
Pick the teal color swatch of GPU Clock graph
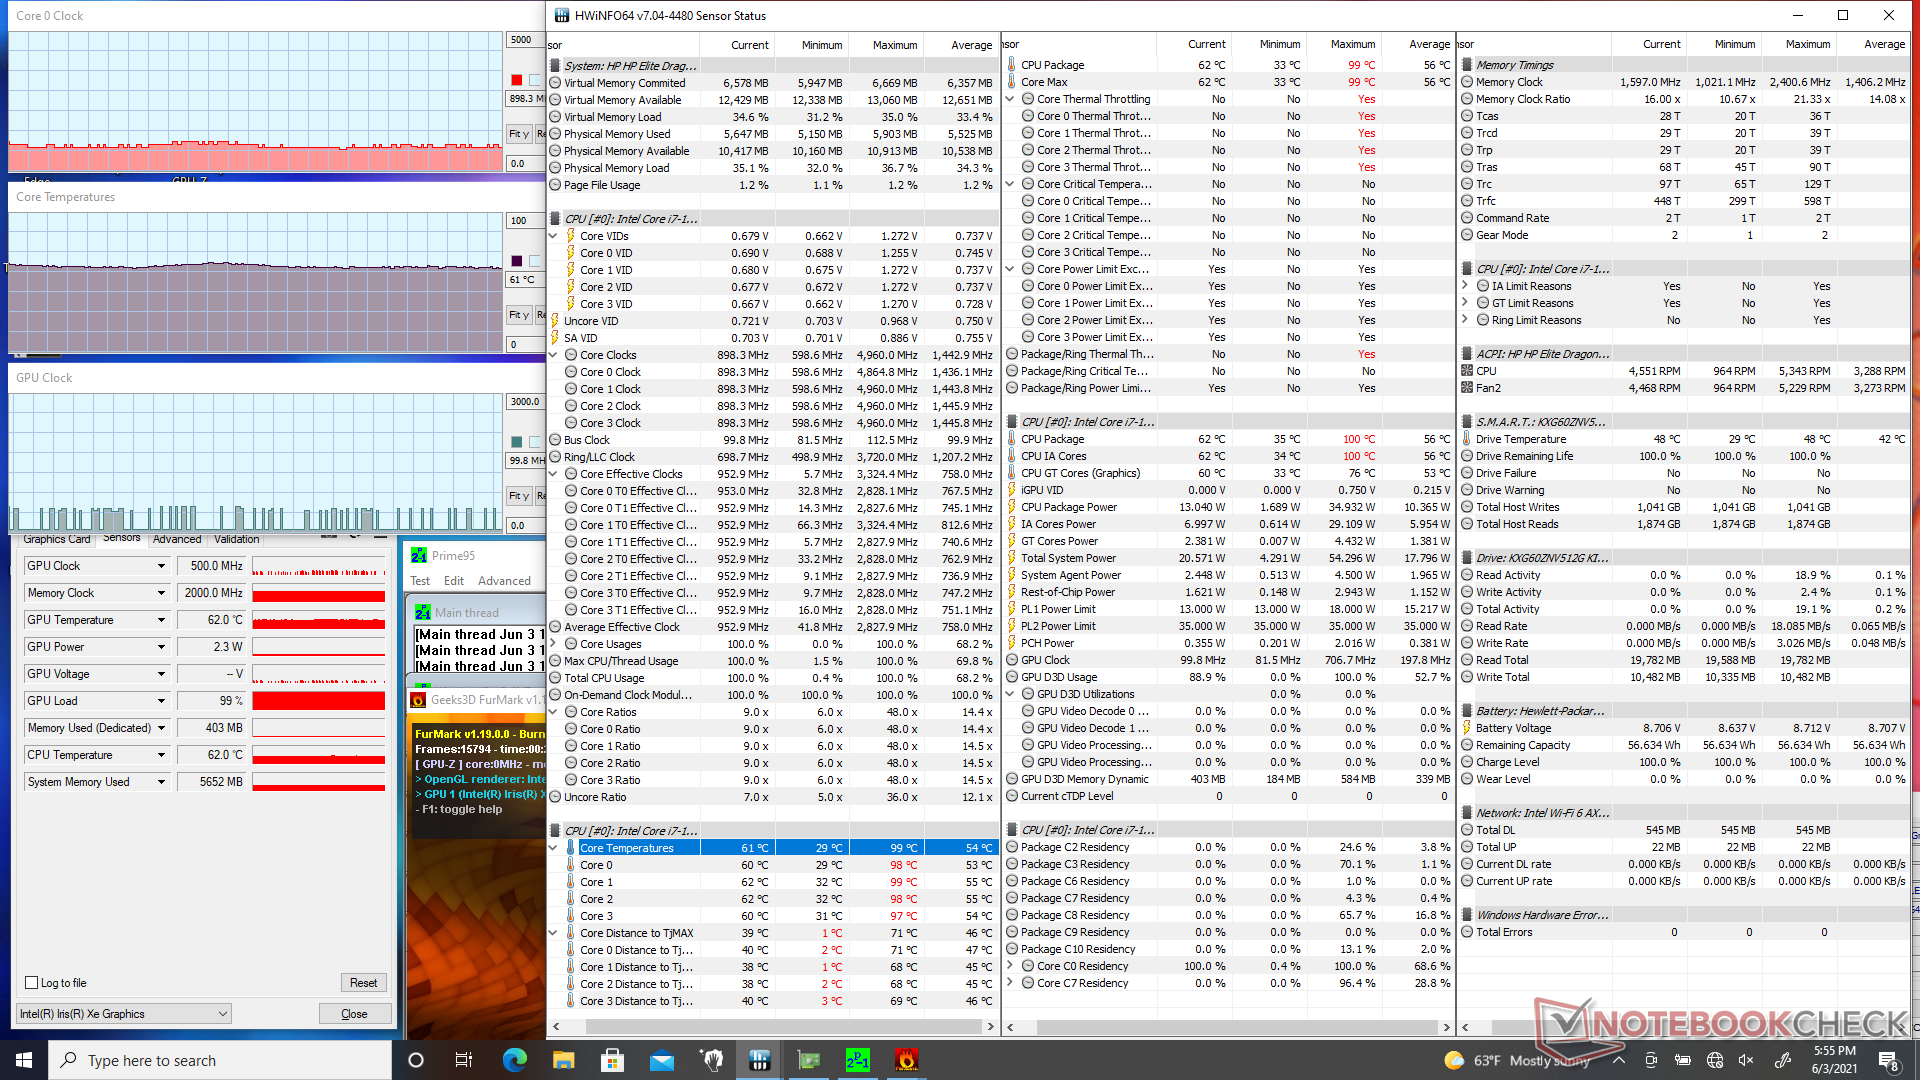516,442
